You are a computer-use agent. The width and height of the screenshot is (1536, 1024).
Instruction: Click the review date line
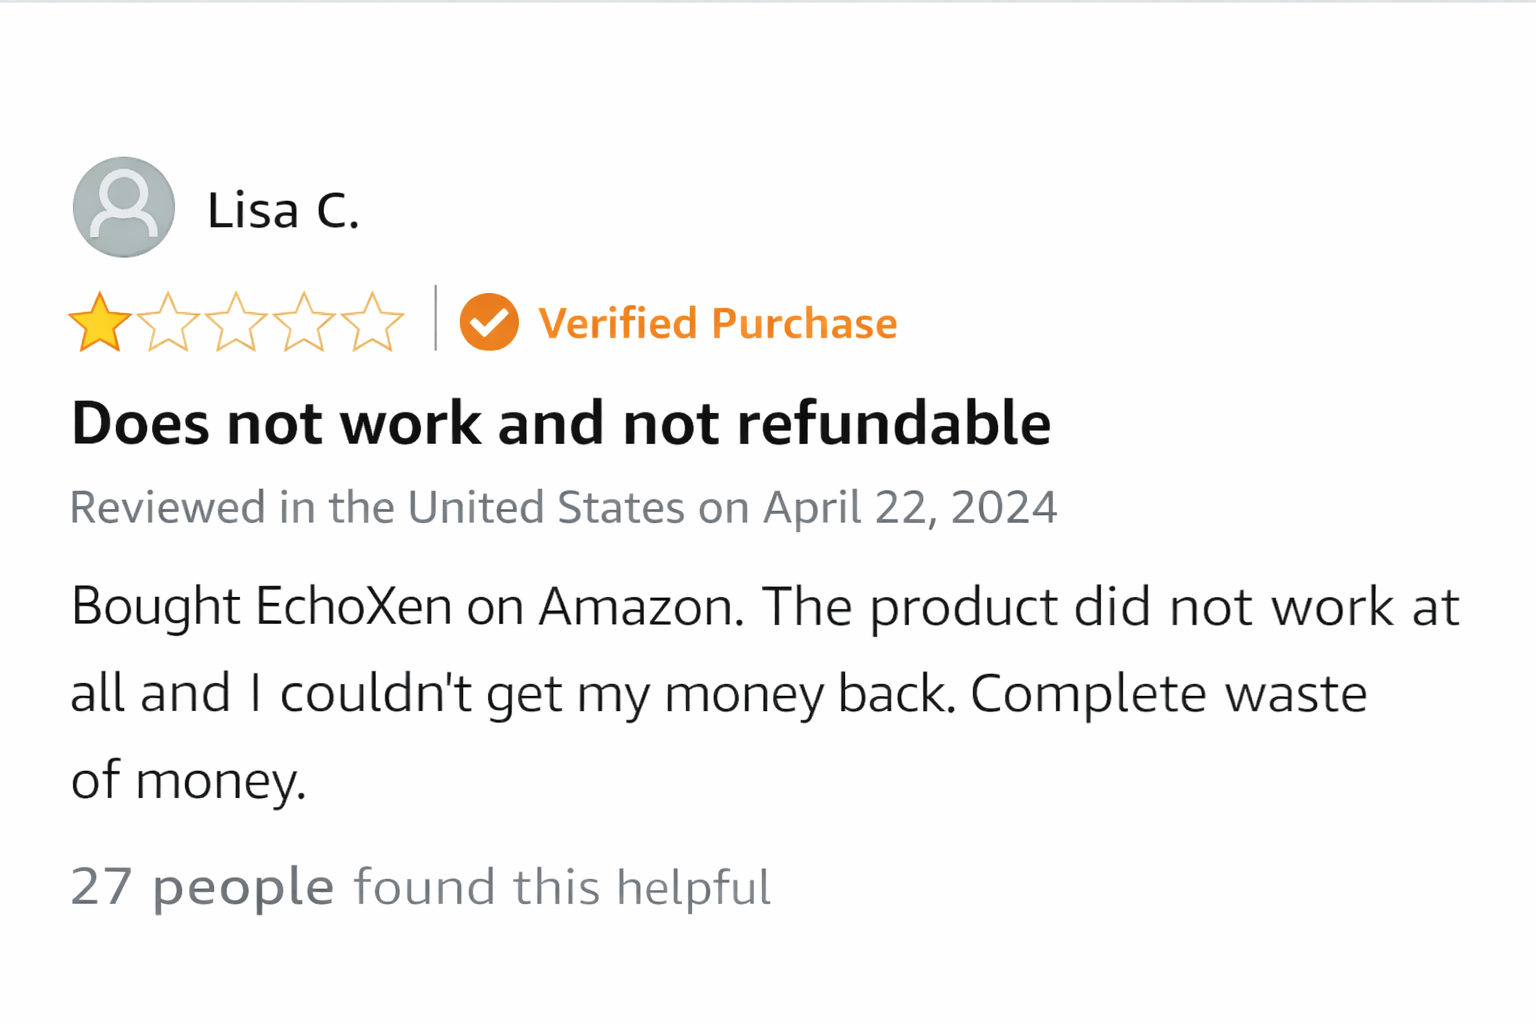tap(562, 507)
